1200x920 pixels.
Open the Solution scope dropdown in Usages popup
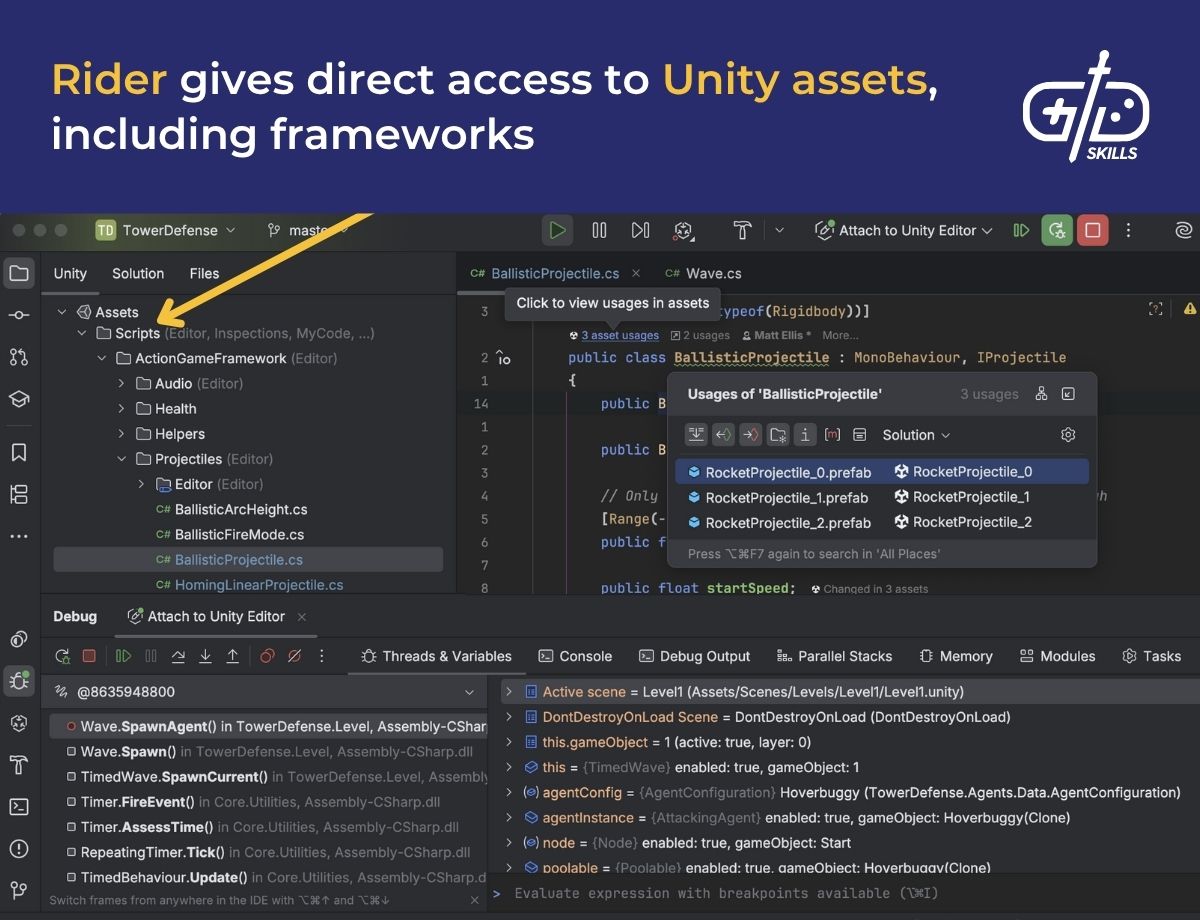click(915, 435)
